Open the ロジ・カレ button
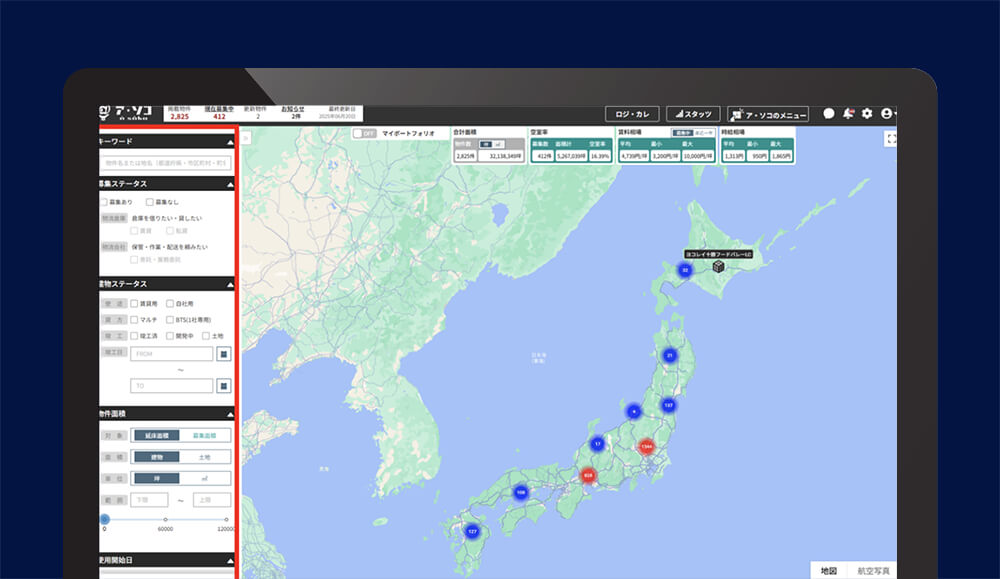Viewport: 1000px width, 579px height. point(632,114)
